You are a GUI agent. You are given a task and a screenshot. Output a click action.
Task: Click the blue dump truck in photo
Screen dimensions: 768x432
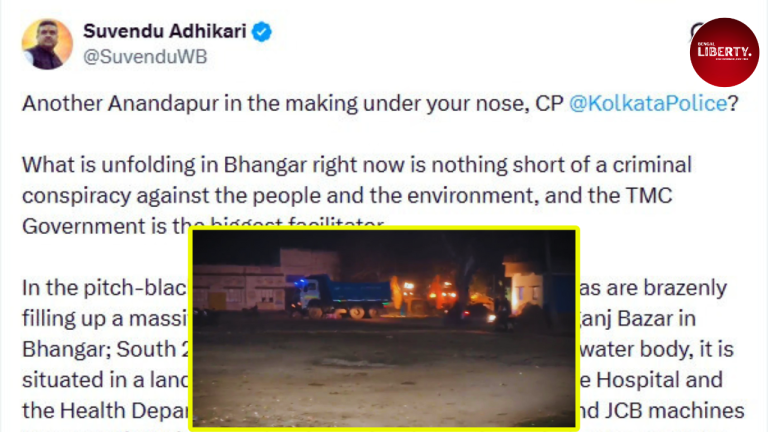pyautogui.click(x=344, y=295)
